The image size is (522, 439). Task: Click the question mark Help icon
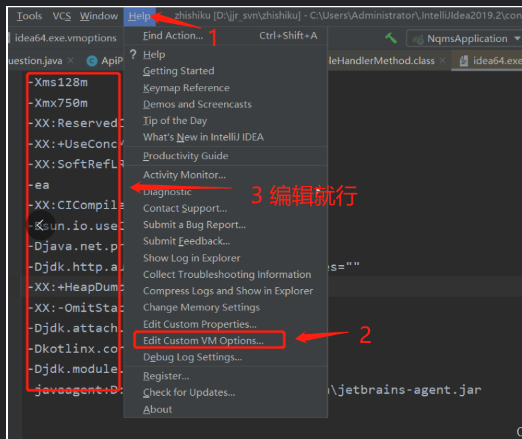pyautogui.click(x=133, y=54)
